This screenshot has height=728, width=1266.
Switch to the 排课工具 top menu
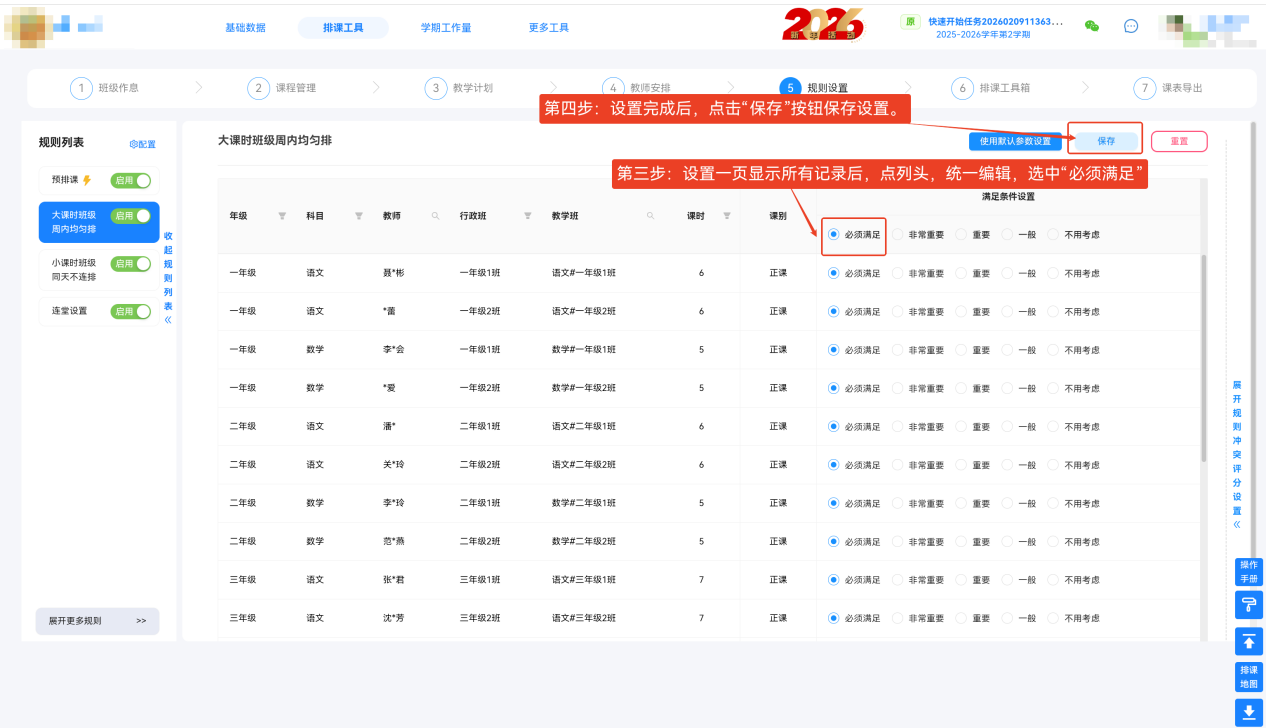tap(343, 28)
